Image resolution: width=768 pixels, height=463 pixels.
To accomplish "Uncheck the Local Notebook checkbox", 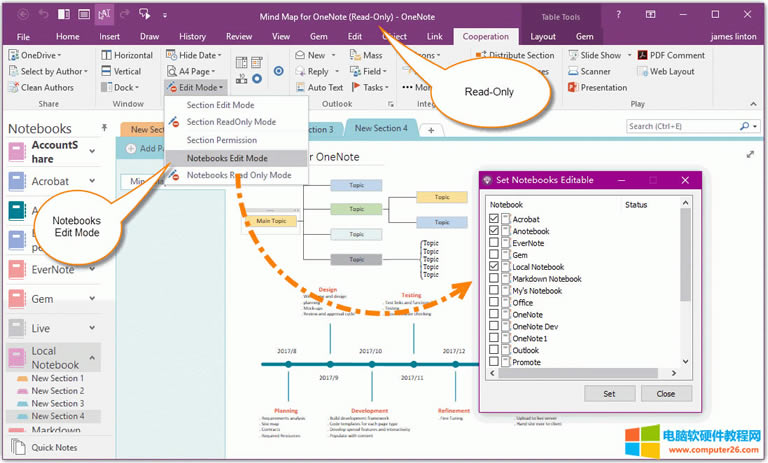I will pos(493,267).
